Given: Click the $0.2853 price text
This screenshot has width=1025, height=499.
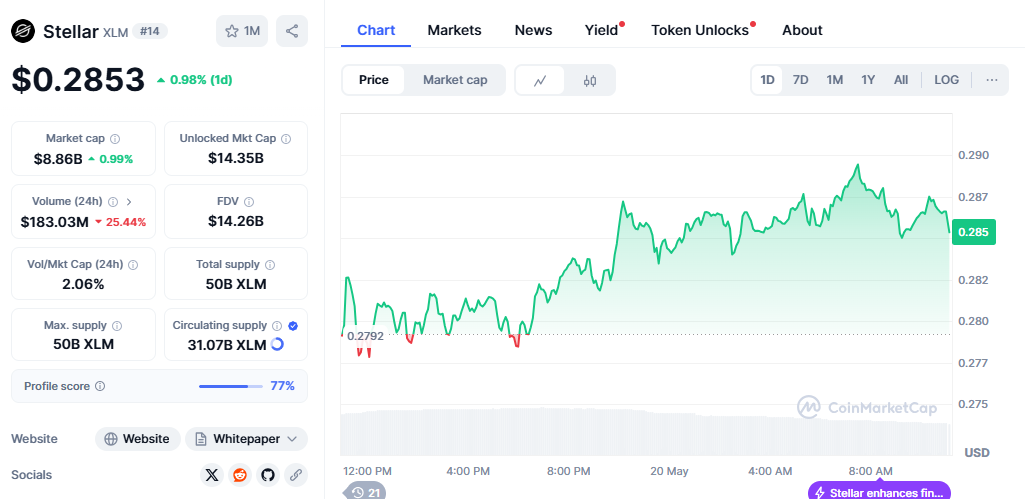Looking at the screenshot, I should [78, 80].
